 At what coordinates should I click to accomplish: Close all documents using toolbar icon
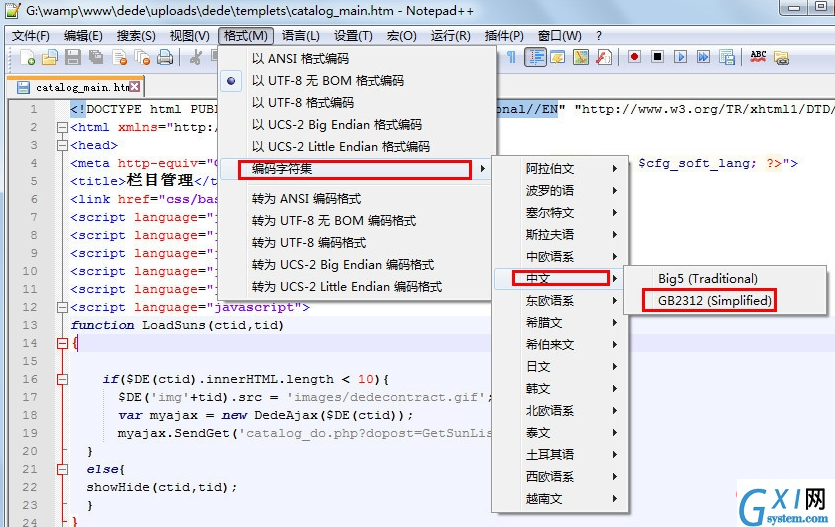click(x=142, y=57)
